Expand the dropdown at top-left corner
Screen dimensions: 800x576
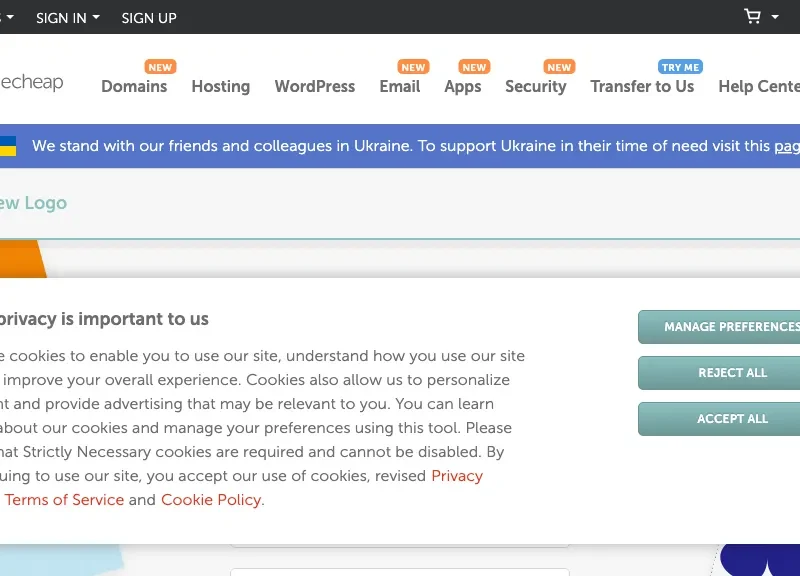point(12,17)
